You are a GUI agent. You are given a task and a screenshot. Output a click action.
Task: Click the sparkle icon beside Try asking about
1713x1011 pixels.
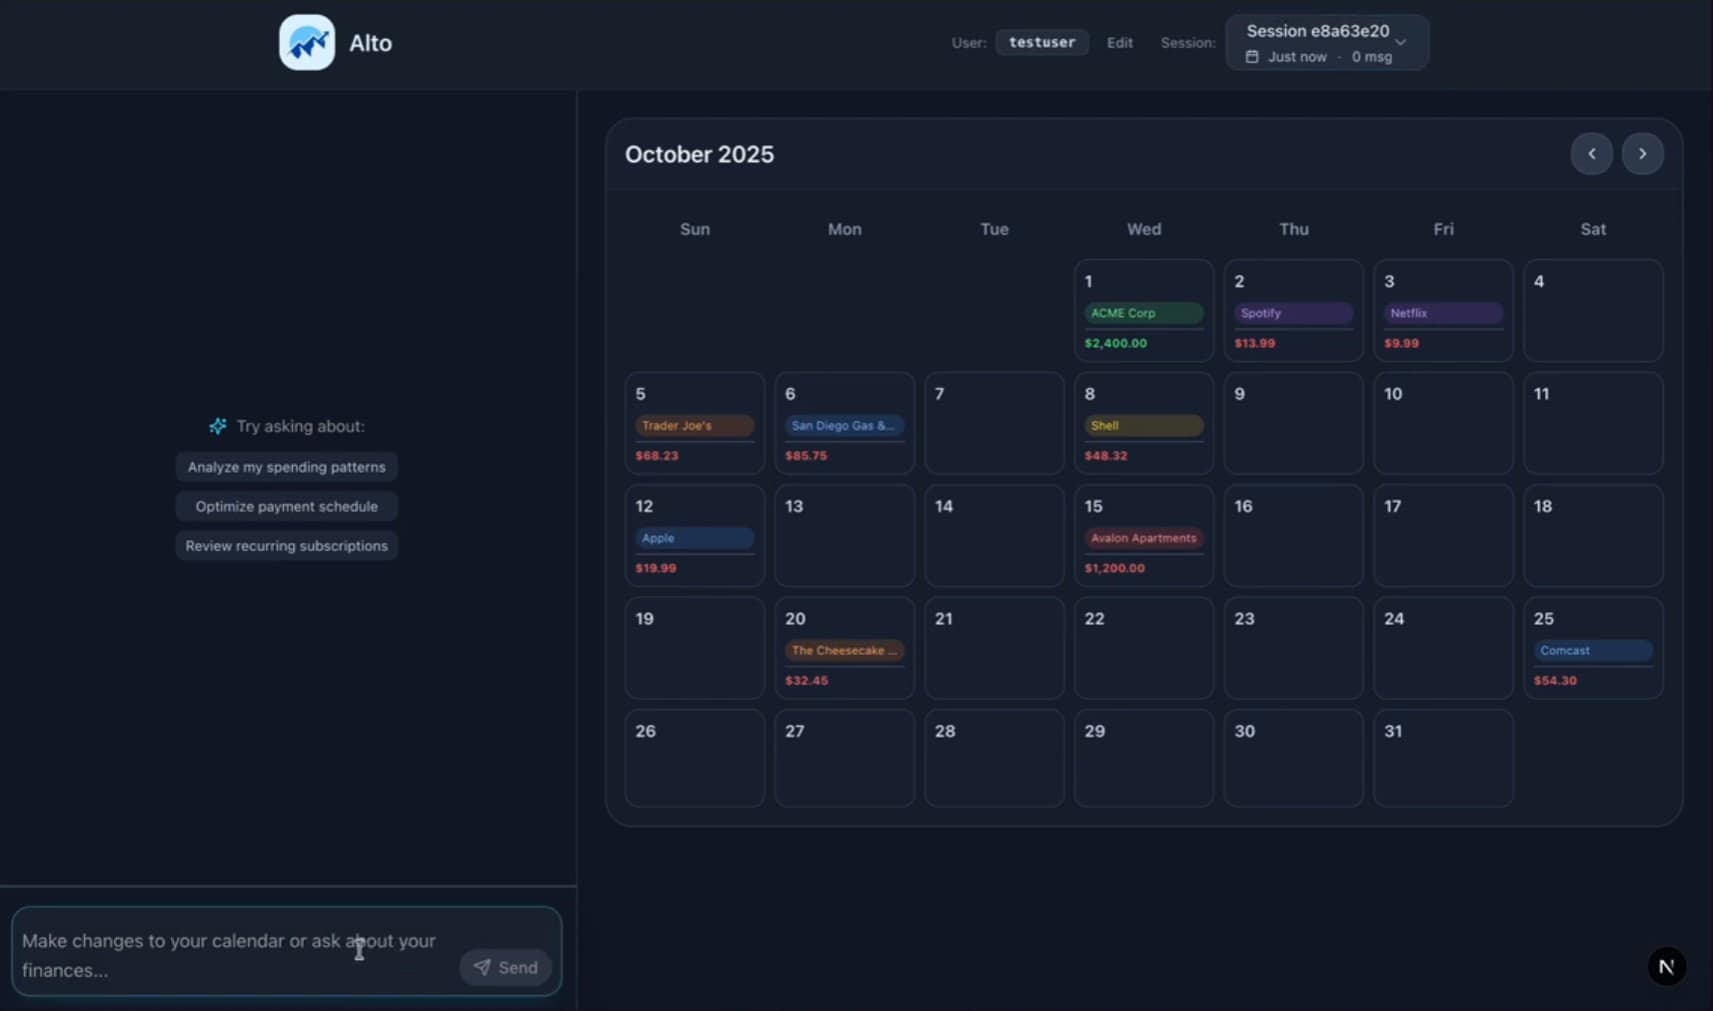(217, 426)
